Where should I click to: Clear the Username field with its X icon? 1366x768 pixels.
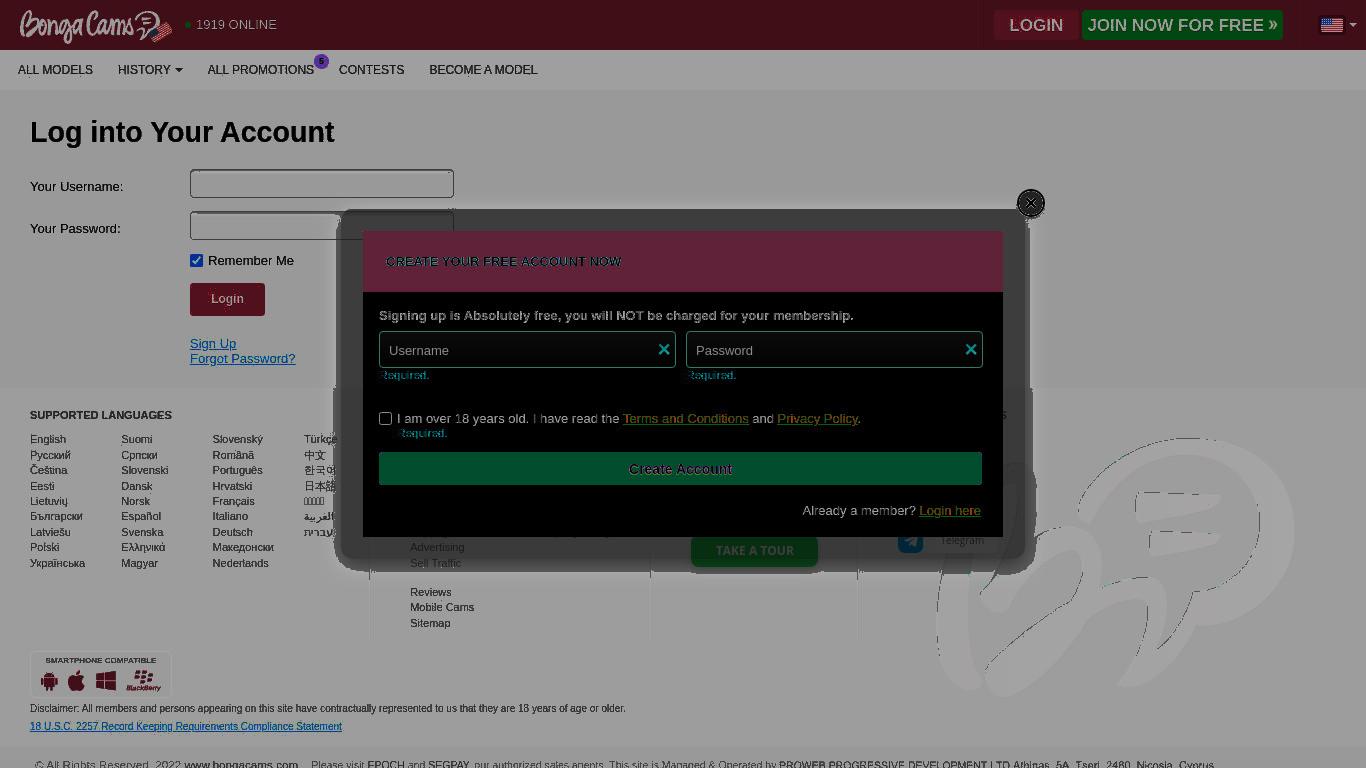(x=664, y=349)
